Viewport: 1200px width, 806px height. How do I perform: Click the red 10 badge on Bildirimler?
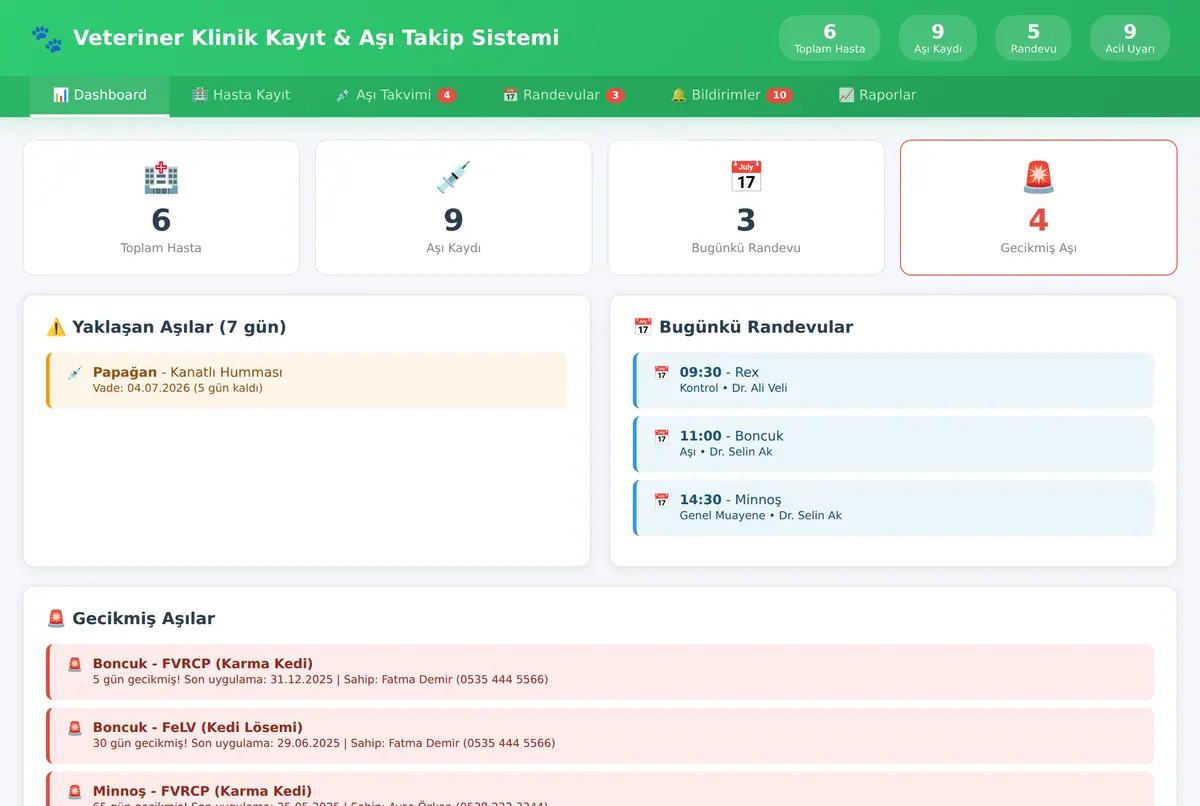click(x=780, y=95)
